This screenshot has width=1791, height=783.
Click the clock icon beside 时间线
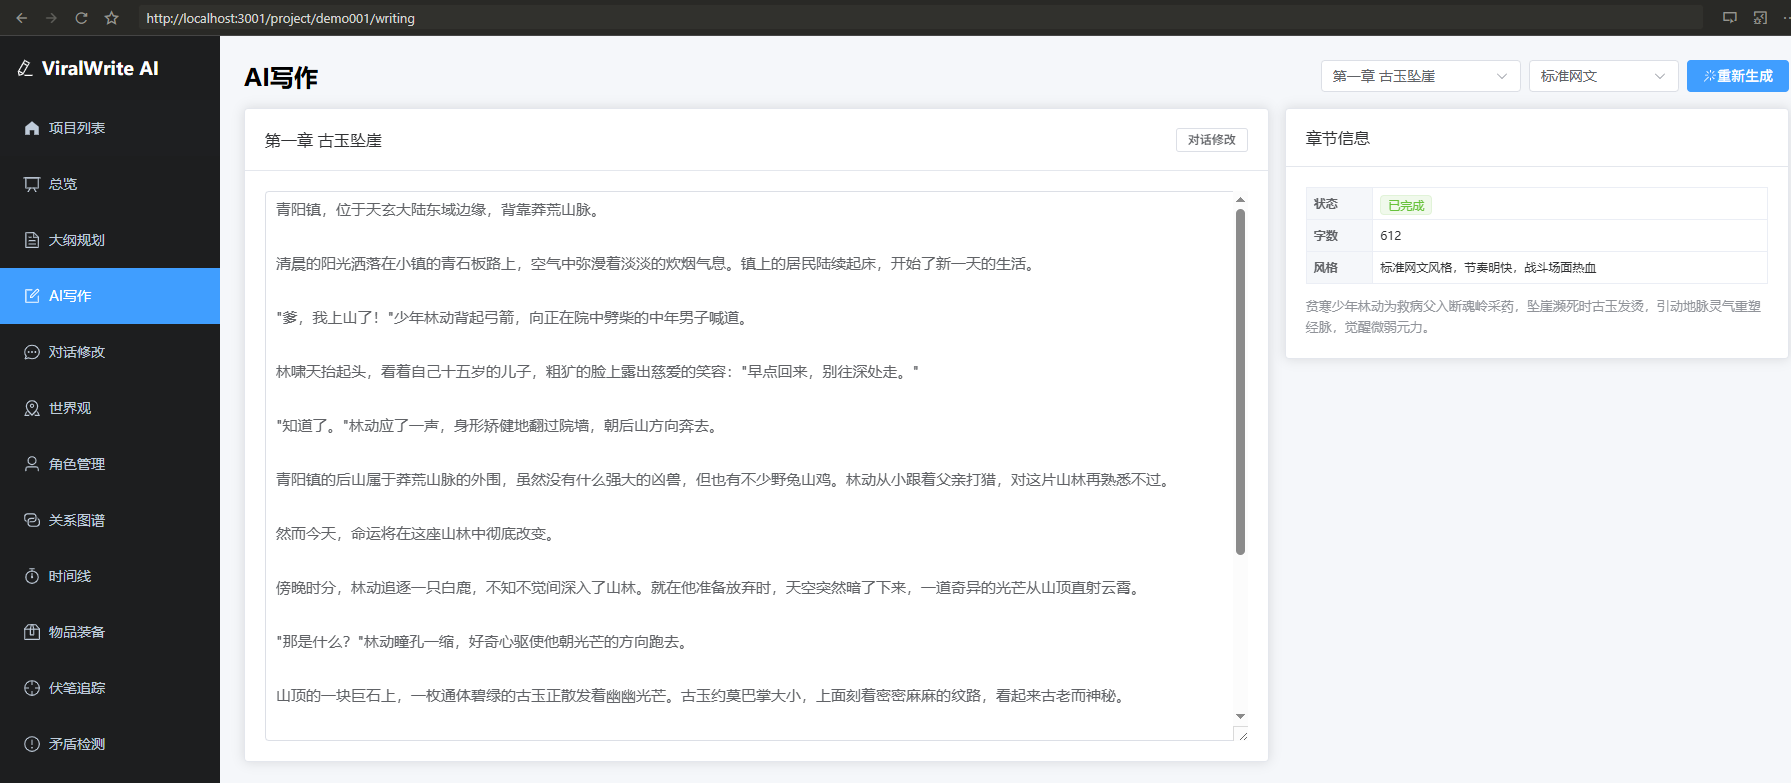pos(32,576)
